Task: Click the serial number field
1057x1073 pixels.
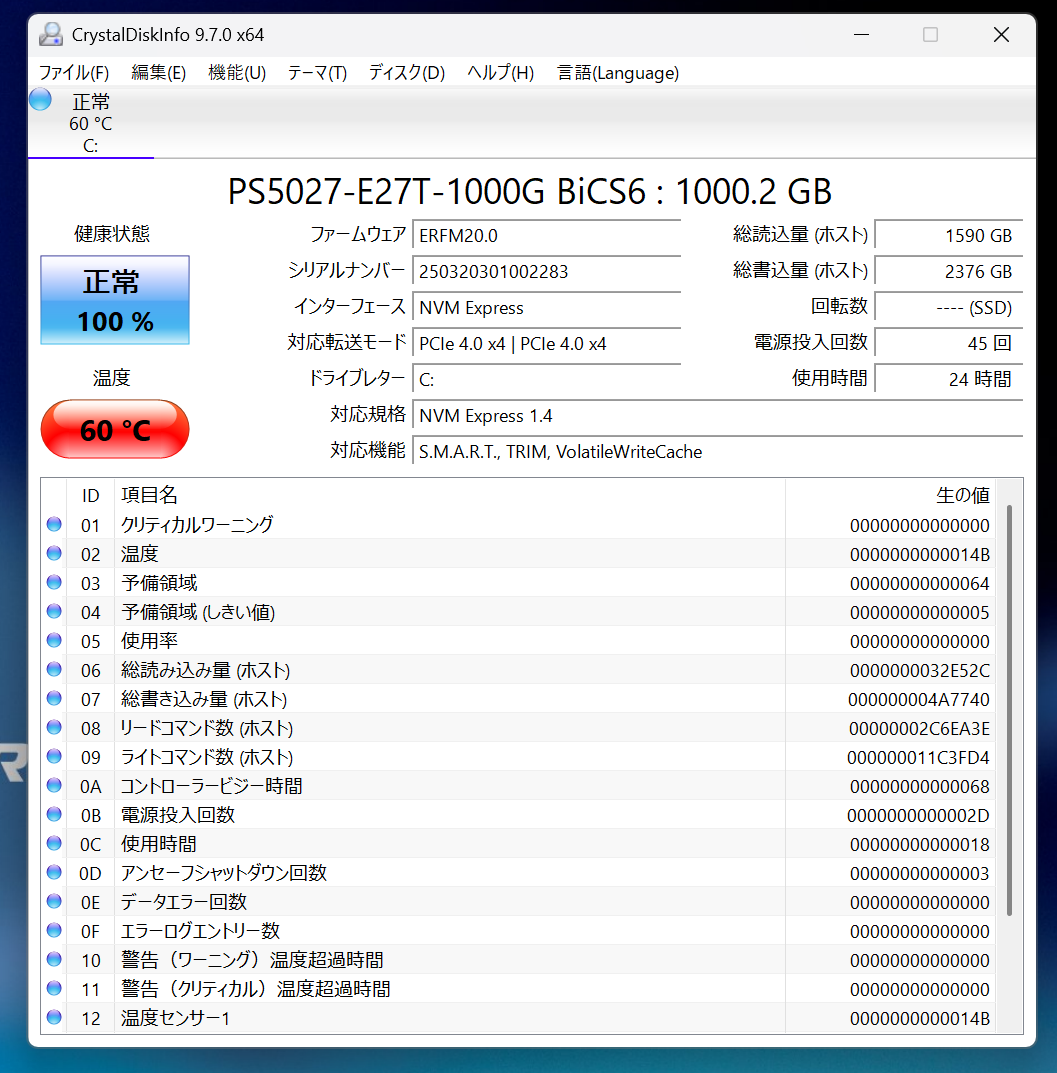Action: coord(546,271)
